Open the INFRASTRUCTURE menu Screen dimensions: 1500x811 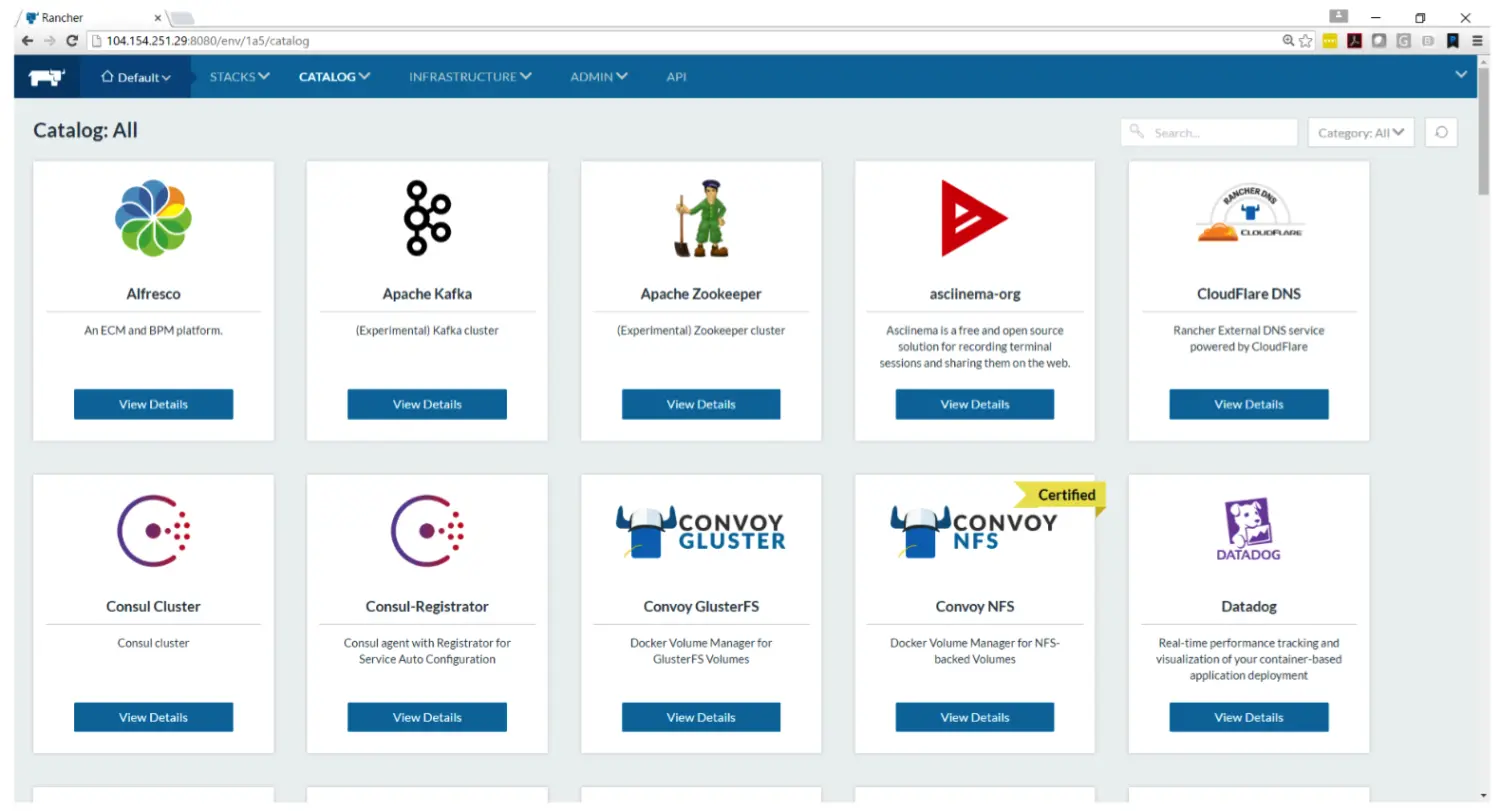click(x=470, y=76)
